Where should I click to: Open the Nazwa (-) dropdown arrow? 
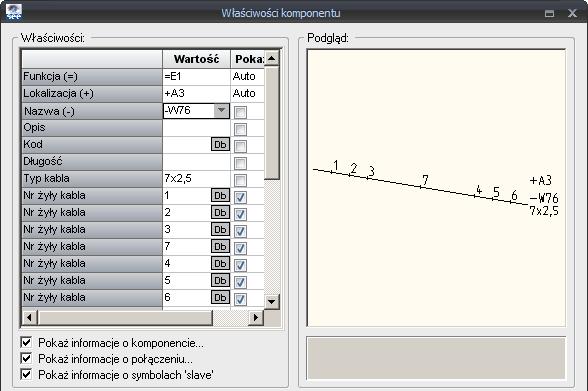[222, 111]
